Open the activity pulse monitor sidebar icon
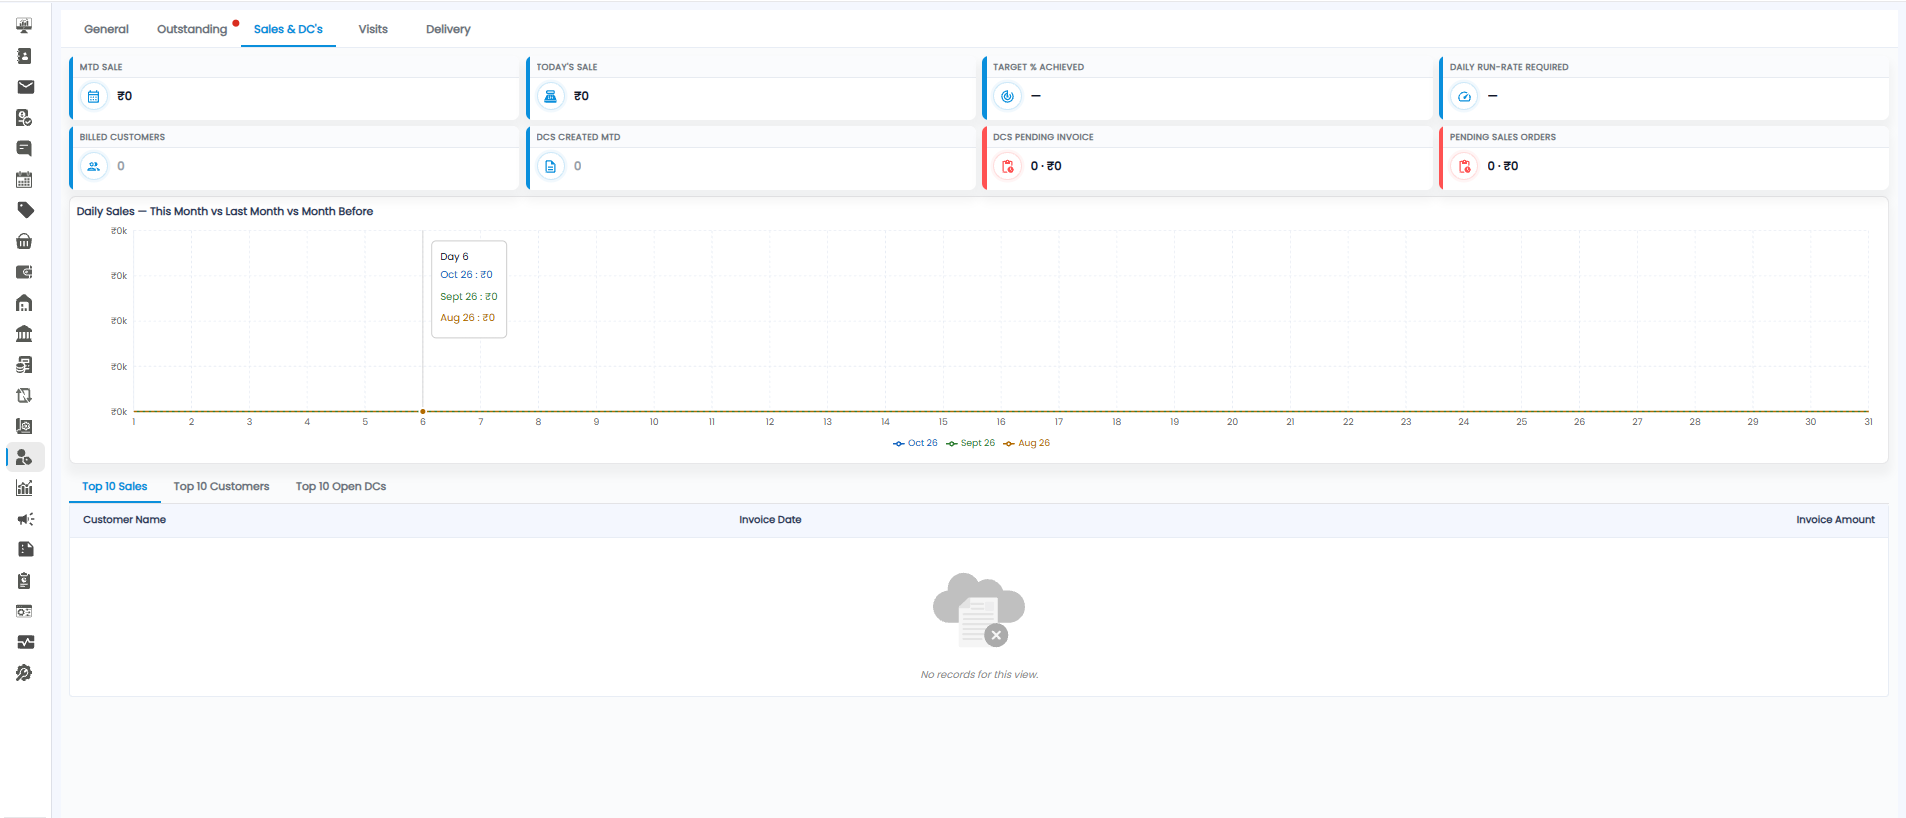The width and height of the screenshot is (1906, 818). [x=24, y=642]
